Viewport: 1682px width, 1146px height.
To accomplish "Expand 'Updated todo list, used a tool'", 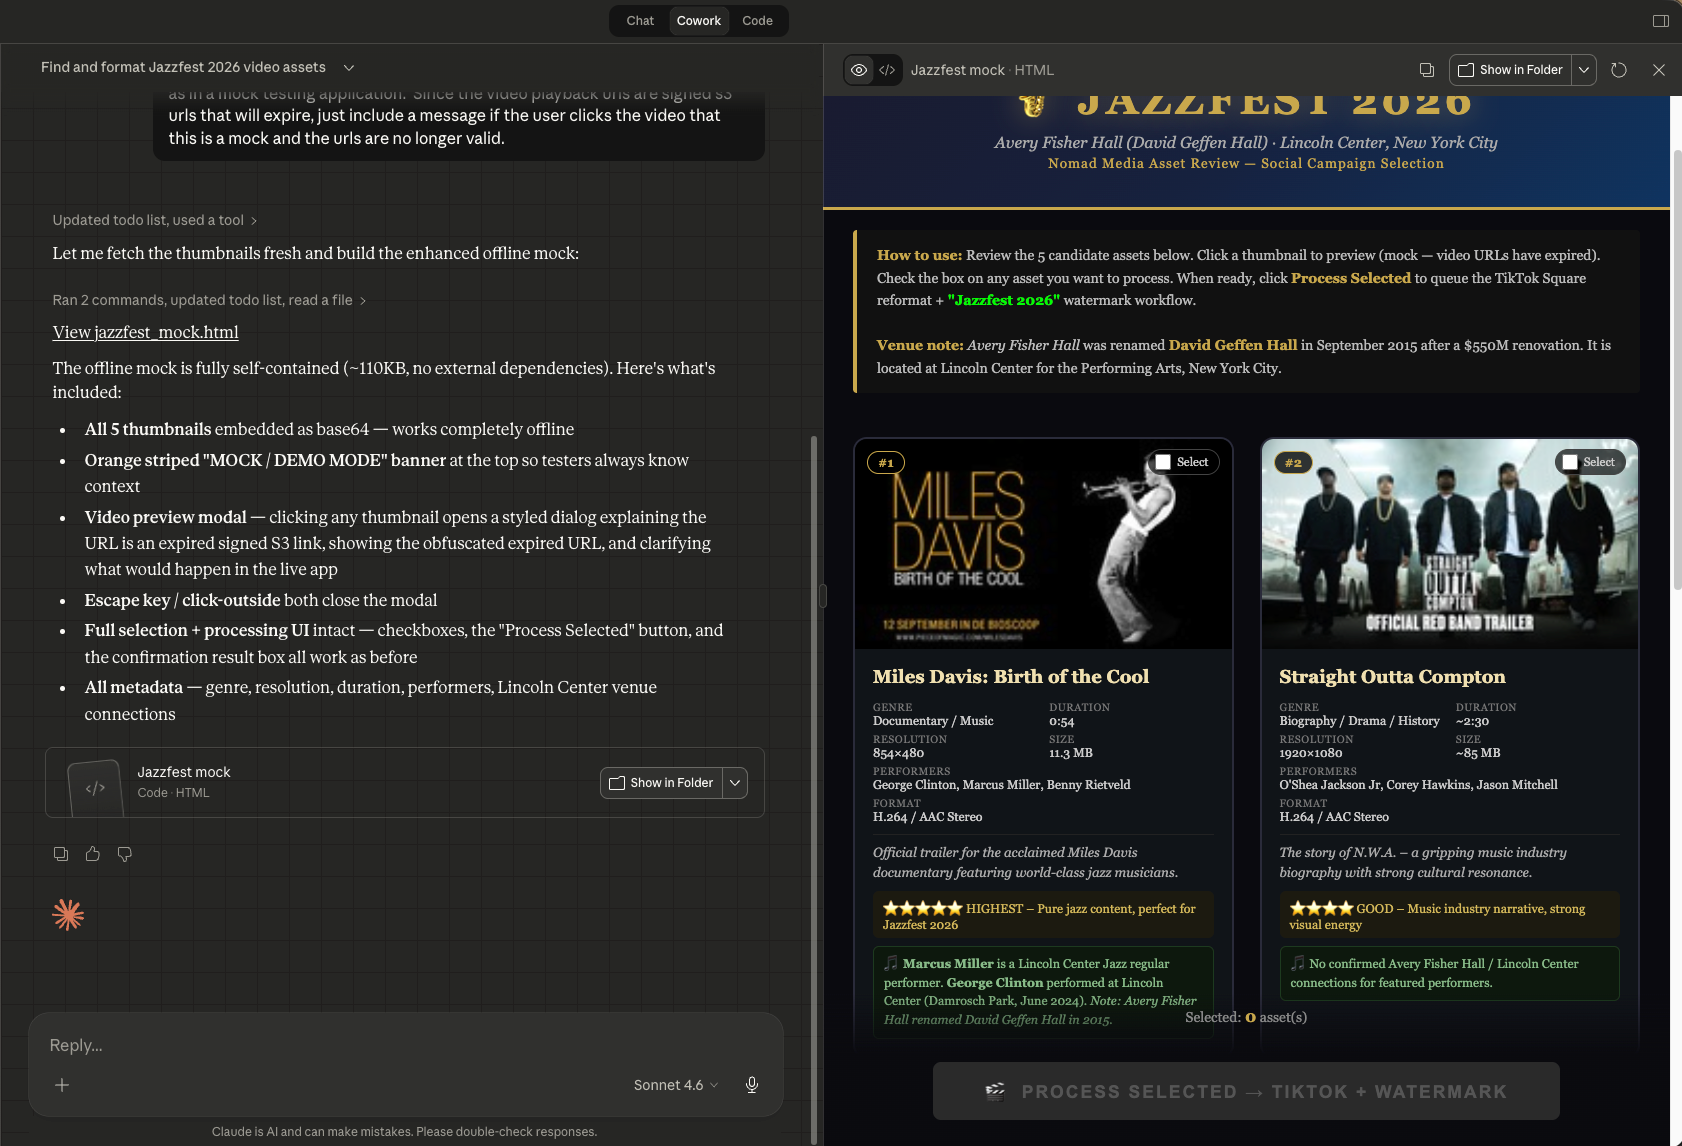I will point(155,220).
